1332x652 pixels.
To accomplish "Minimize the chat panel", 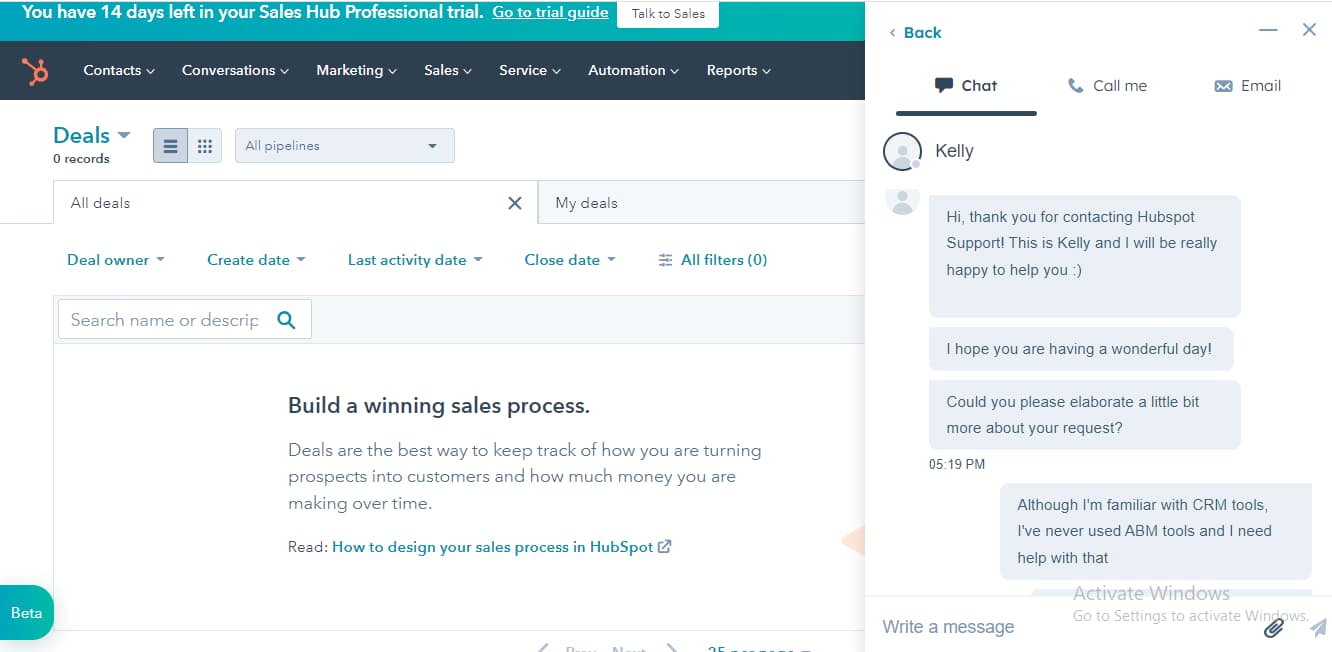I will 1268,31.
